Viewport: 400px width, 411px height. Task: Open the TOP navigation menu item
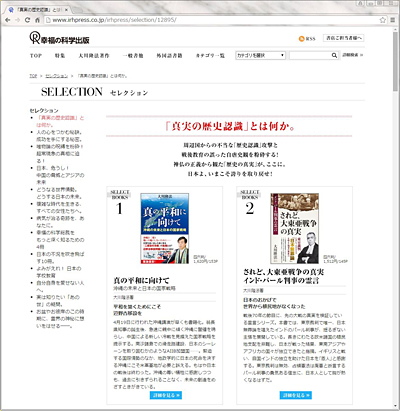click(36, 56)
